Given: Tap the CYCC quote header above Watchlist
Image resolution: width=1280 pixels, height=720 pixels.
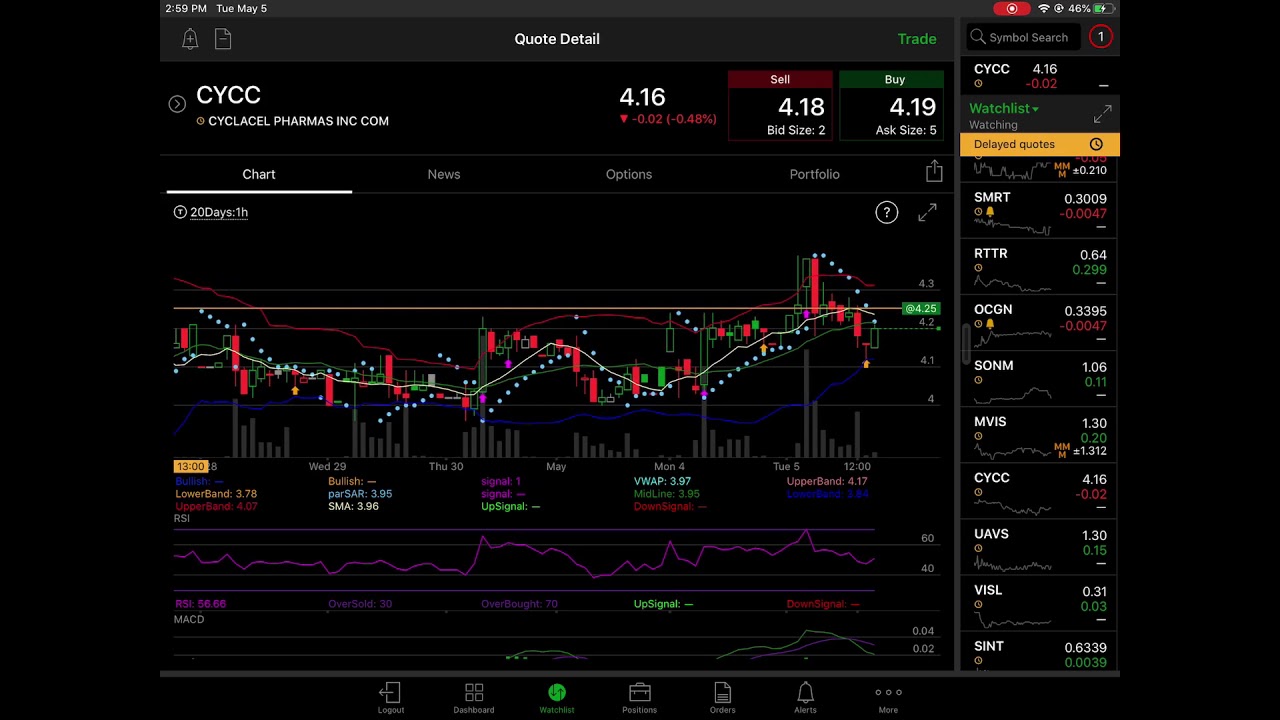Looking at the screenshot, I should pos(1040,77).
